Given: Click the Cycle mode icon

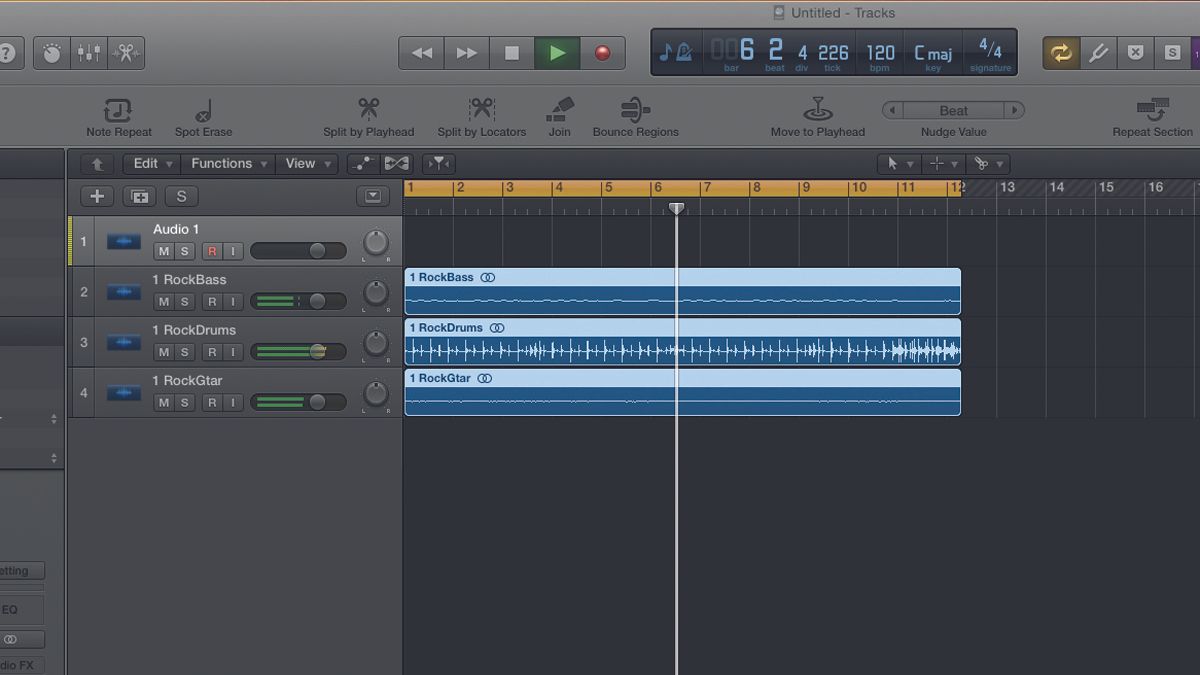Looking at the screenshot, I should click(x=1060, y=52).
